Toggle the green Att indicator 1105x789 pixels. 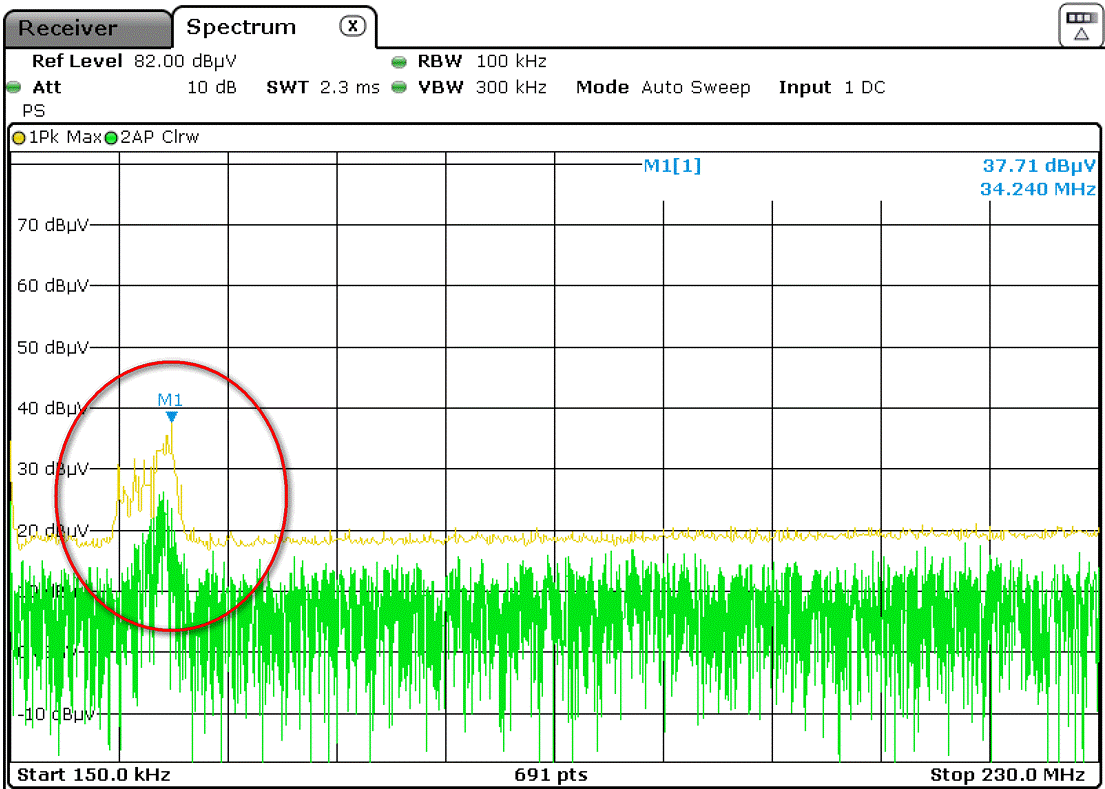[12, 88]
